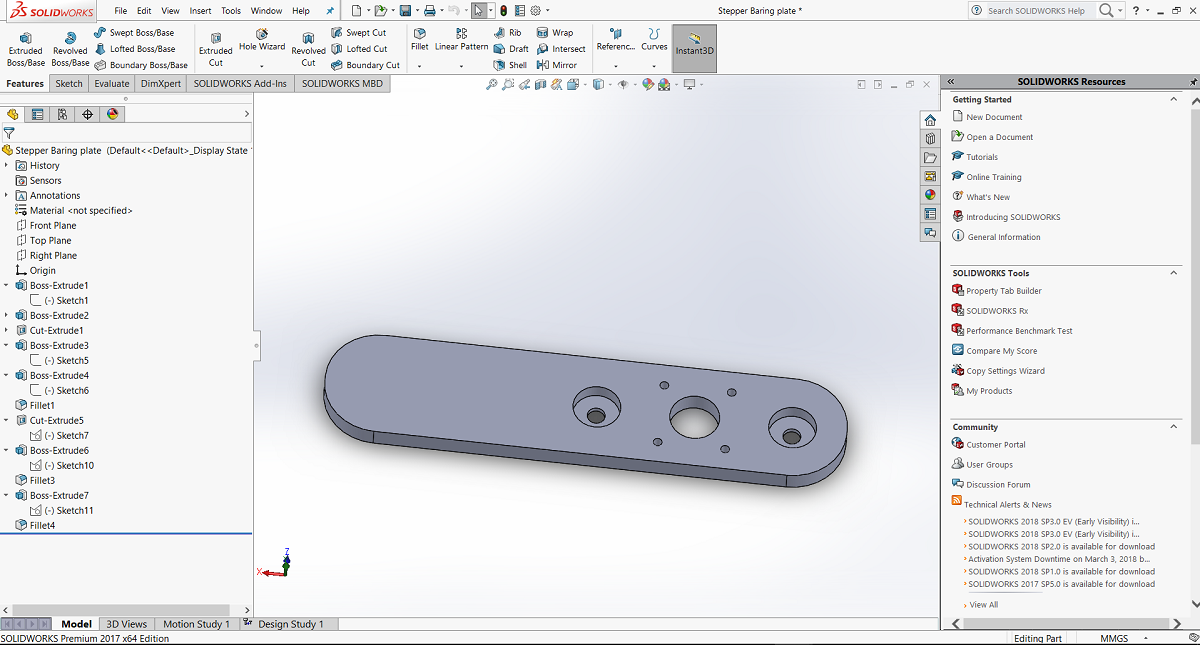The height and width of the screenshot is (645, 1200).
Task: Select Front Plane in feature tree
Action: click(x=53, y=225)
